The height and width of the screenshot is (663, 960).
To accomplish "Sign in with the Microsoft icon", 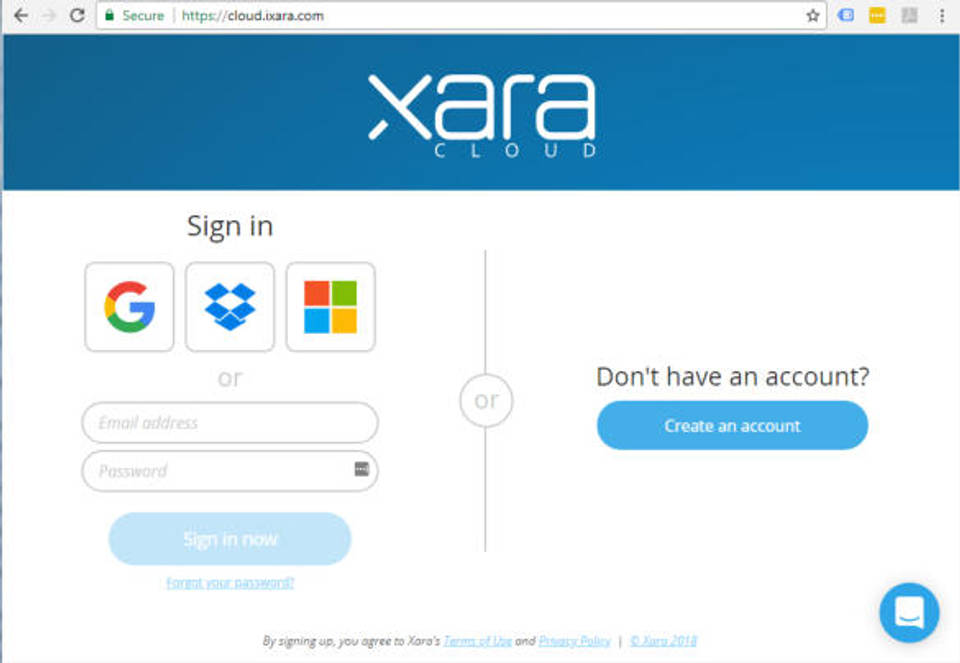I will coord(331,307).
